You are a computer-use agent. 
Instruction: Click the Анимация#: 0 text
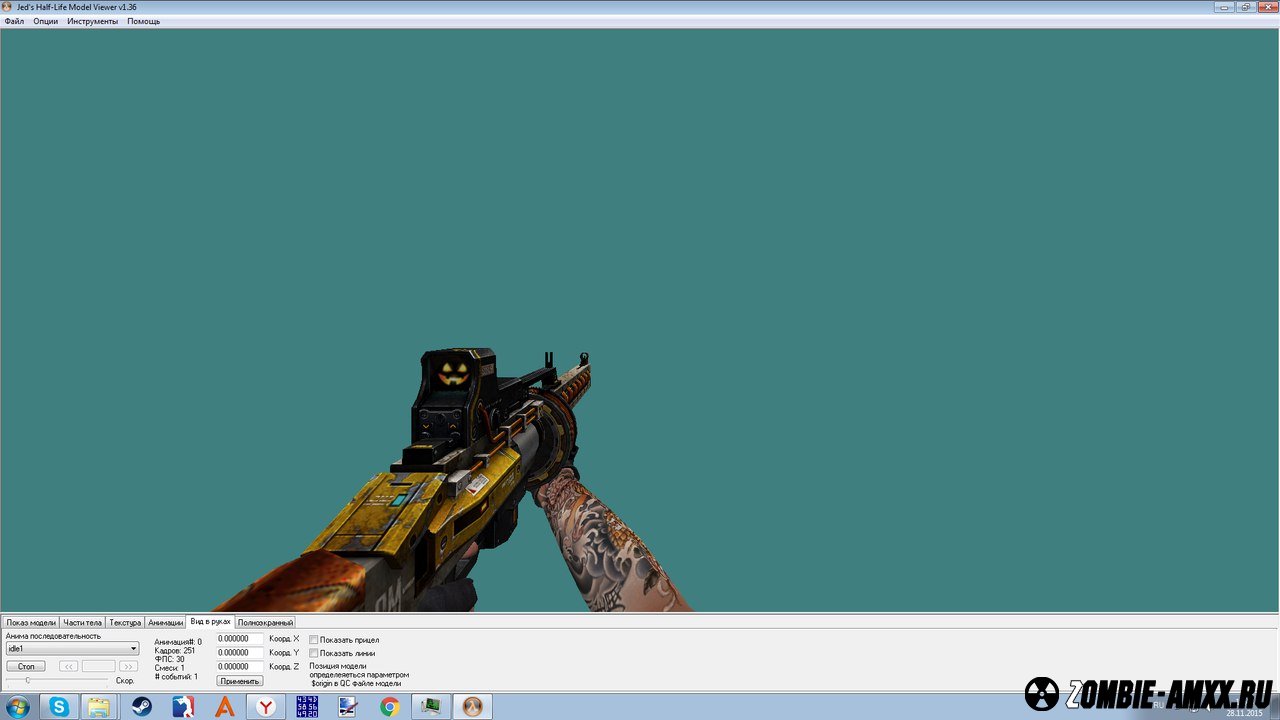point(178,642)
